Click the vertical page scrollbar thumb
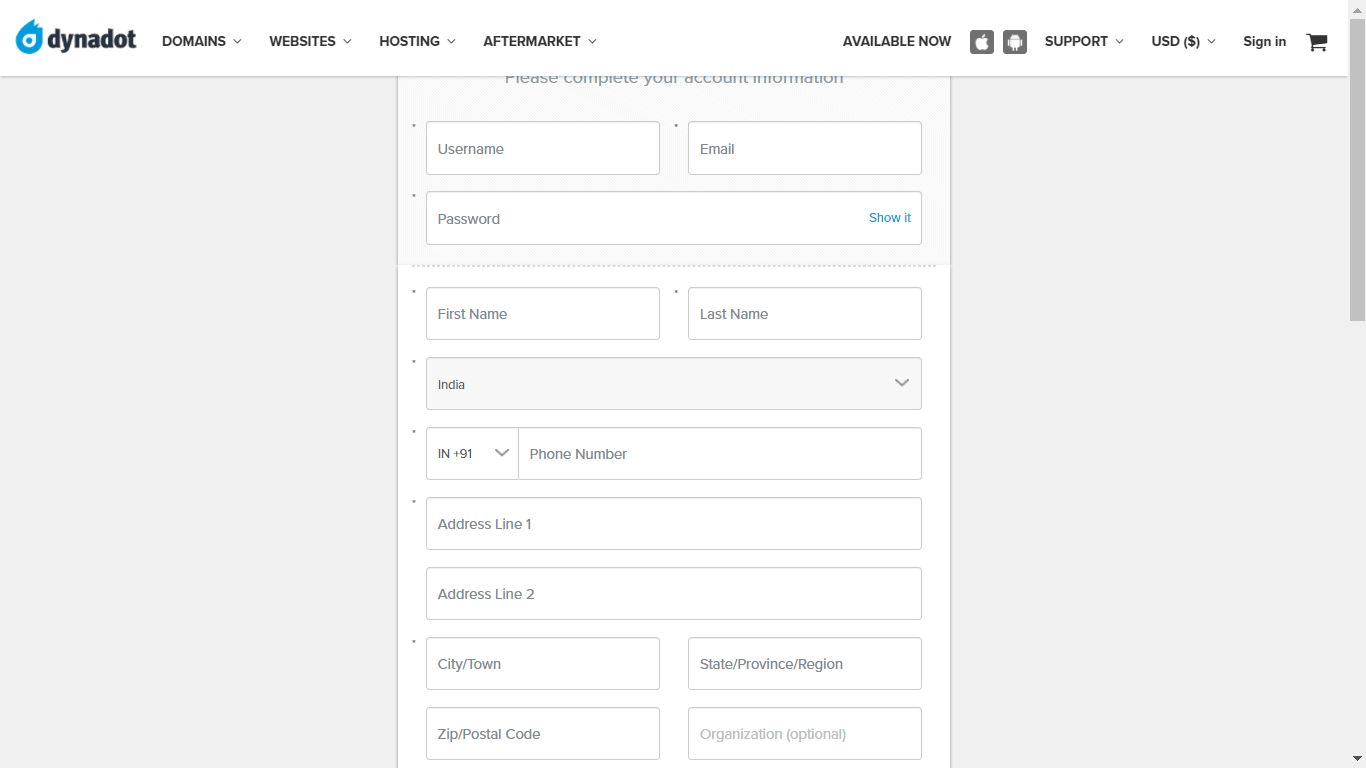 [x=1357, y=170]
